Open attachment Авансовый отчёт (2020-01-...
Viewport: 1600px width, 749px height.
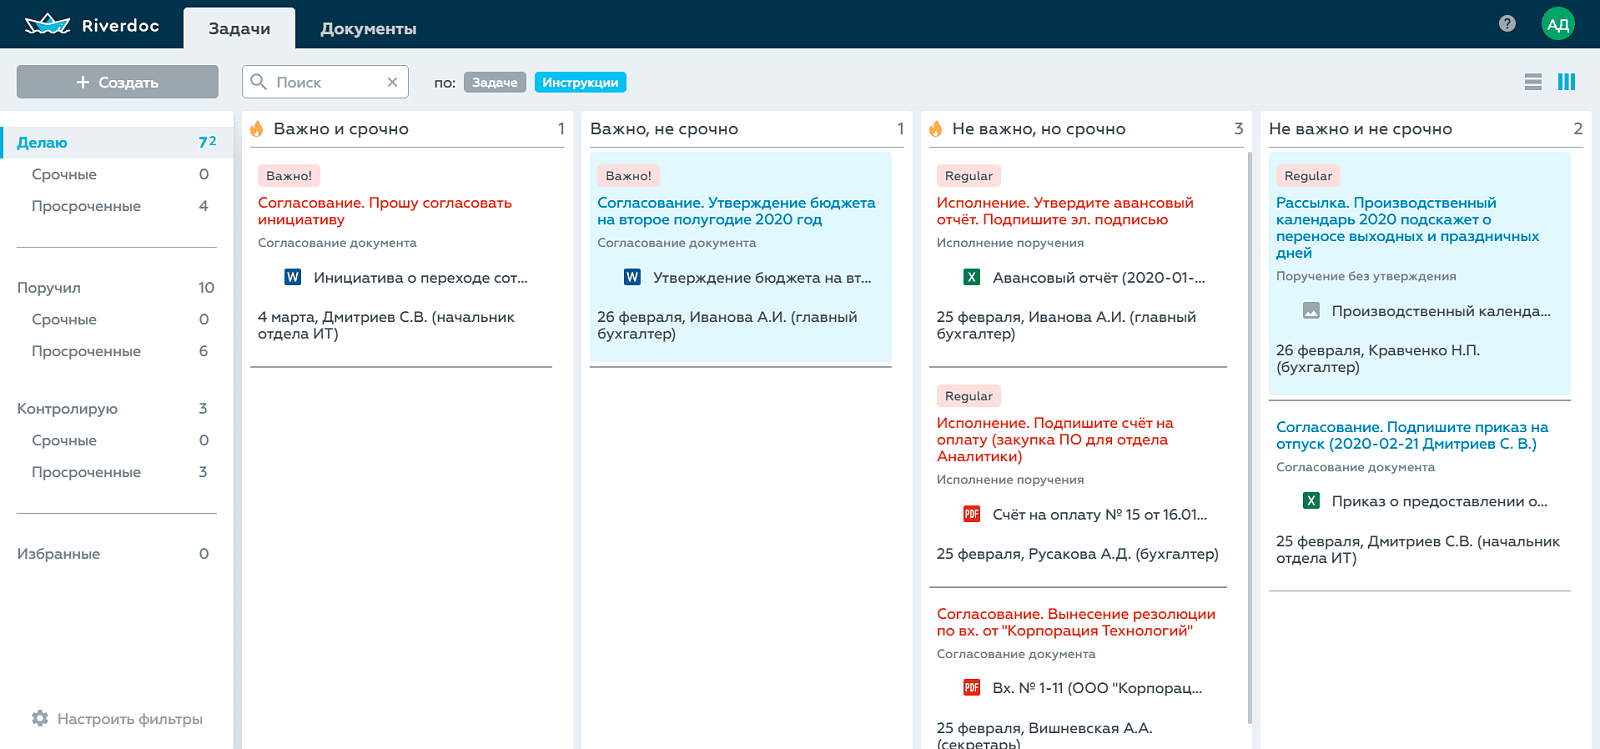[x=1099, y=277]
